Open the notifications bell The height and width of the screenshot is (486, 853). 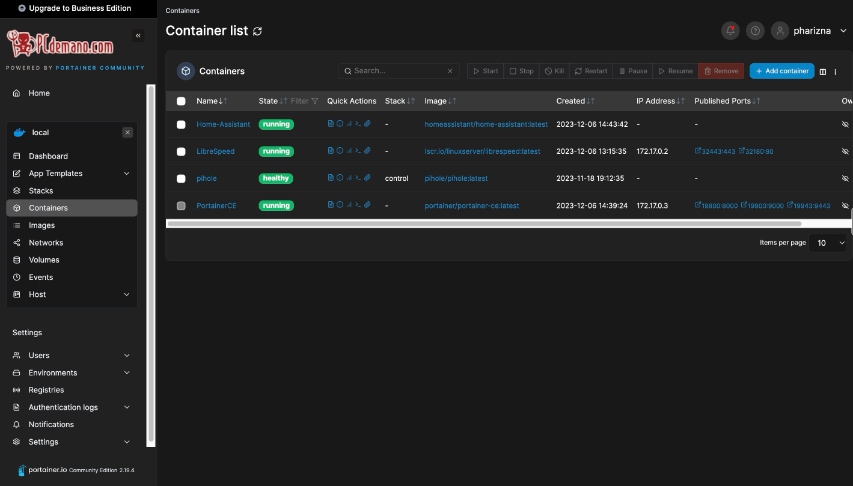730,30
